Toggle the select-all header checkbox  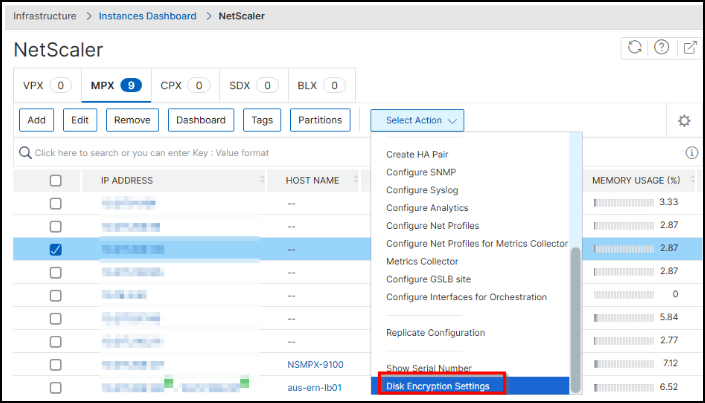click(56, 181)
